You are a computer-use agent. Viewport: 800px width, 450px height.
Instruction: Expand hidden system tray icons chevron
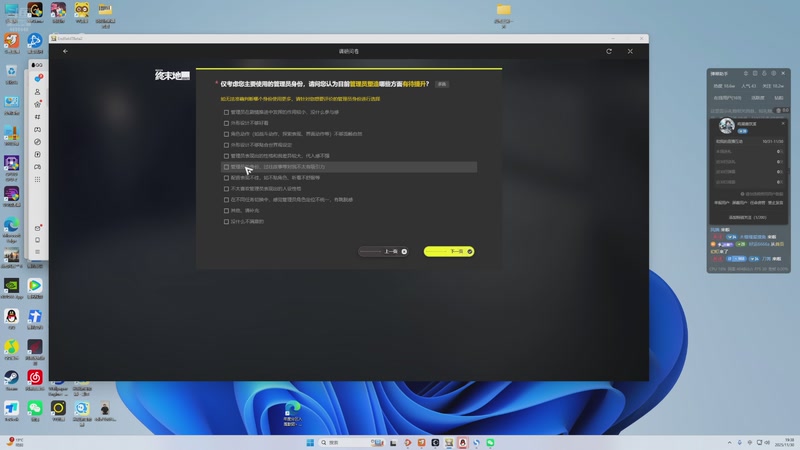(x=730, y=442)
